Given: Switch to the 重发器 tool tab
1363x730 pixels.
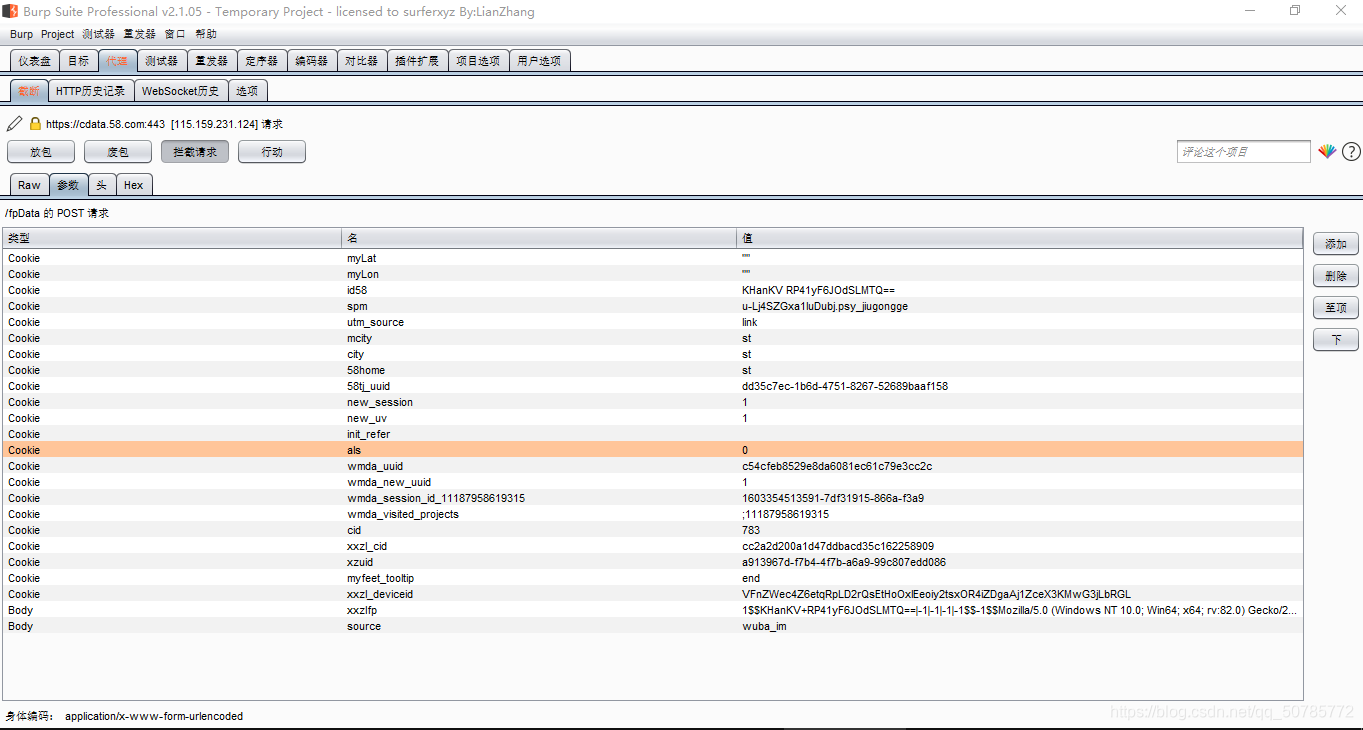Looking at the screenshot, I should 211,61.
